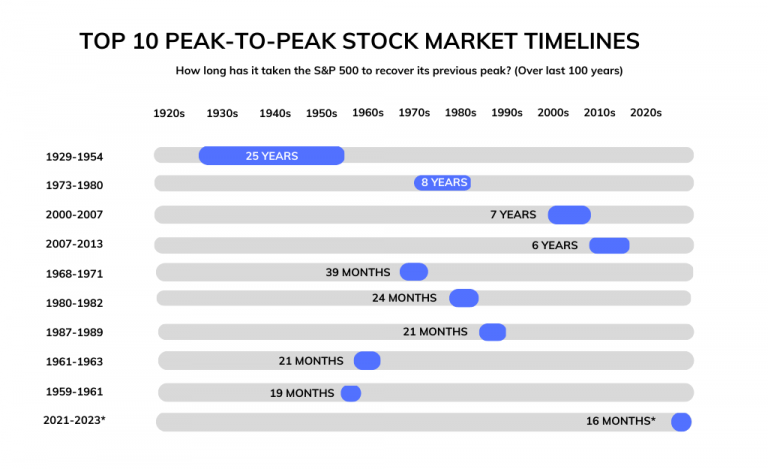The width and height of the screenshot is (768, 469).
Task: Click the blue bar beside 7 YEARS
Action: pyautogui.click(x=569, y=215)
